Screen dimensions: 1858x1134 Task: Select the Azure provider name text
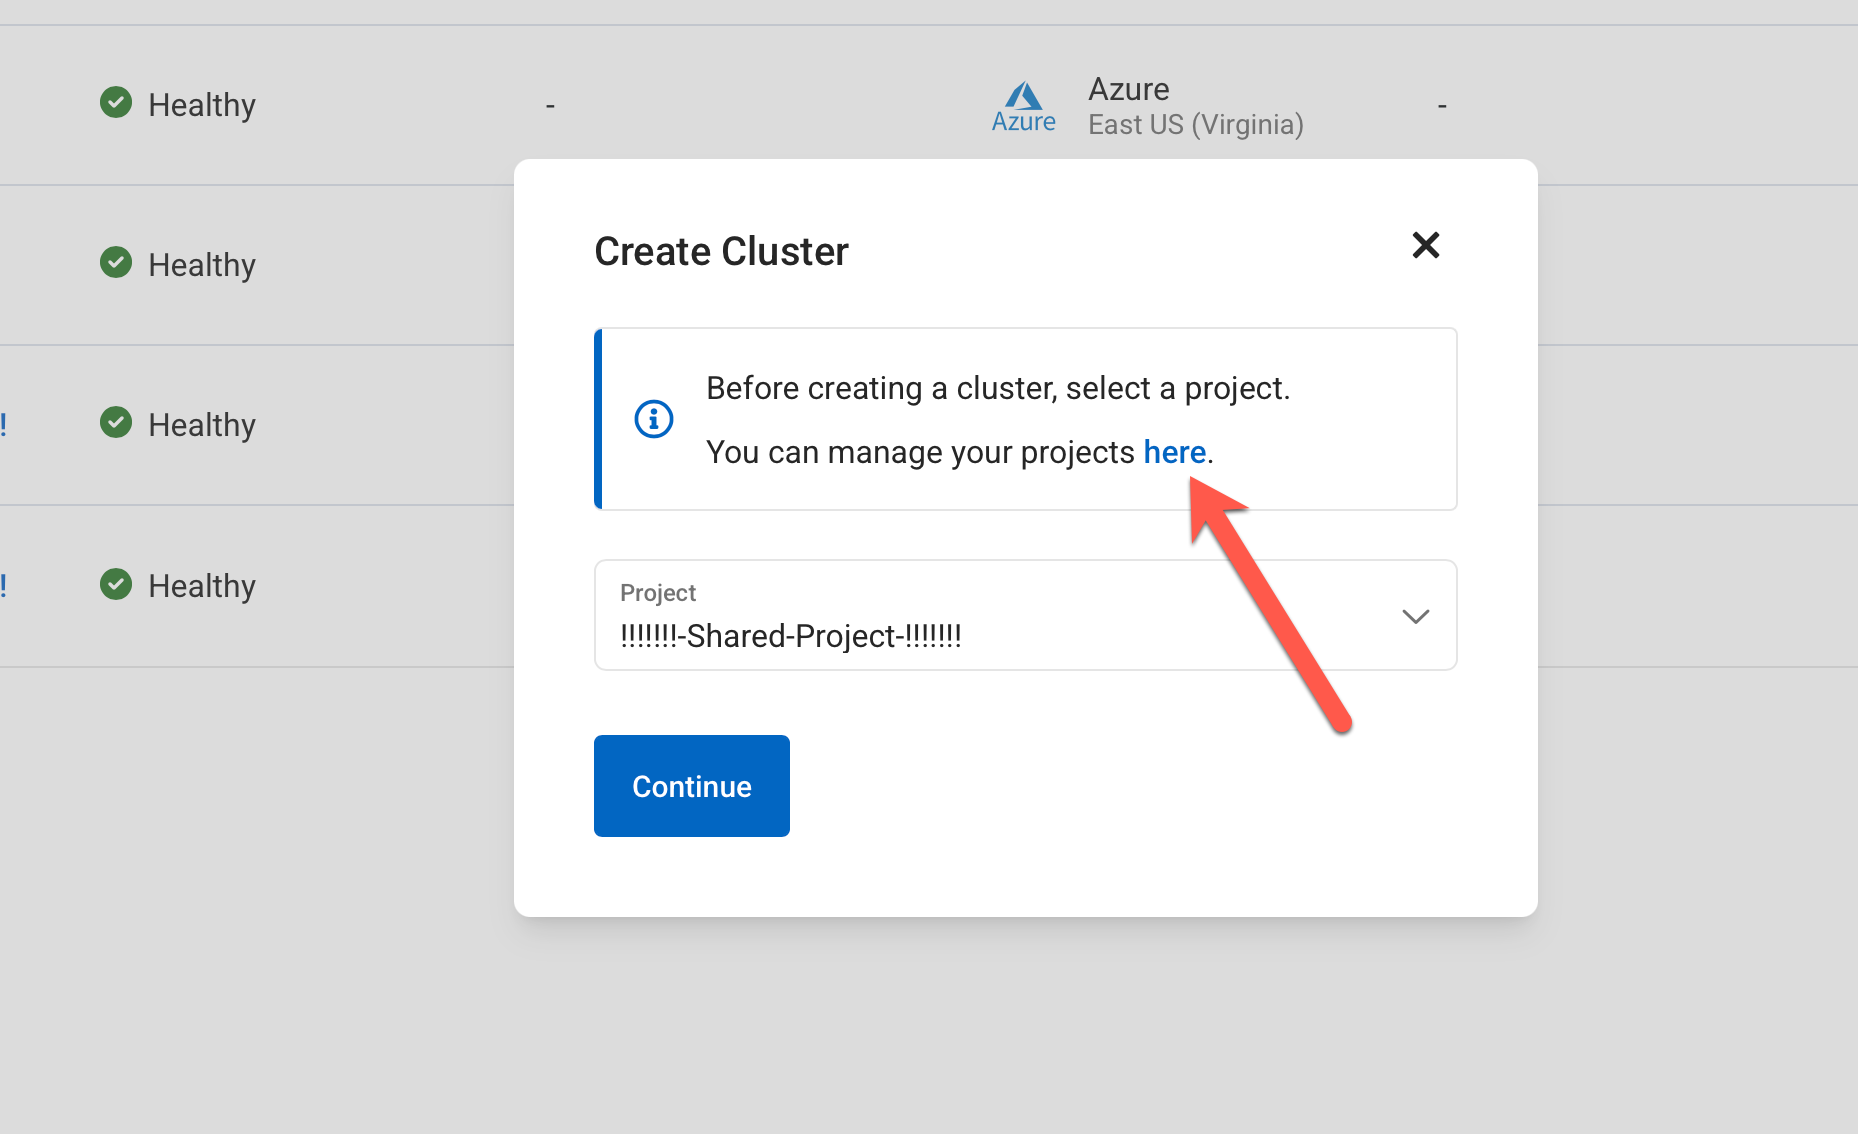coord(1128,89)
